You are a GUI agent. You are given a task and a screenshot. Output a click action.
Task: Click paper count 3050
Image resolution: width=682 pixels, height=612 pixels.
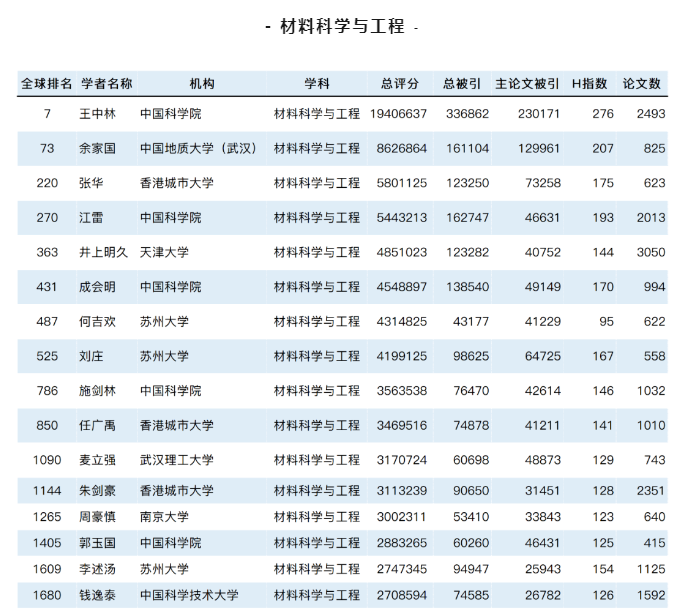651,252
